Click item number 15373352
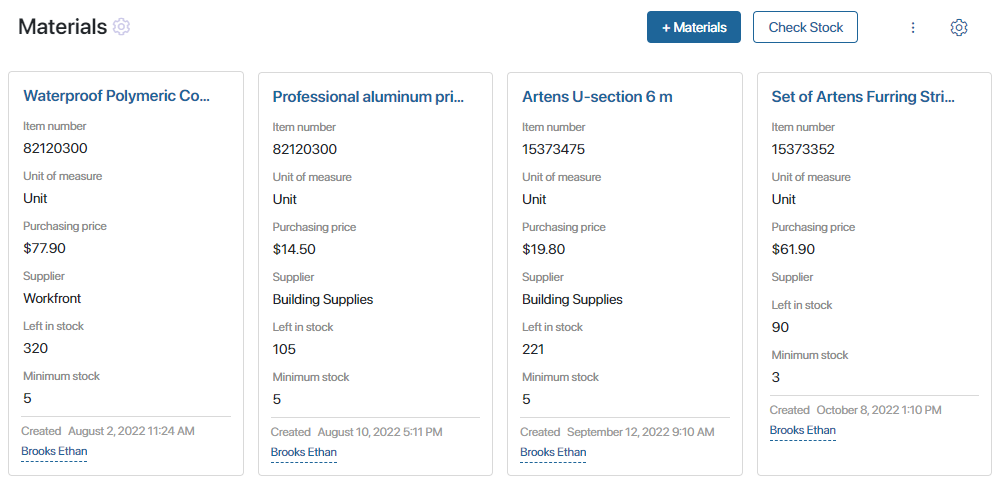Image resolution: width=999 pixels, height=483 pixels. [803, 149]
